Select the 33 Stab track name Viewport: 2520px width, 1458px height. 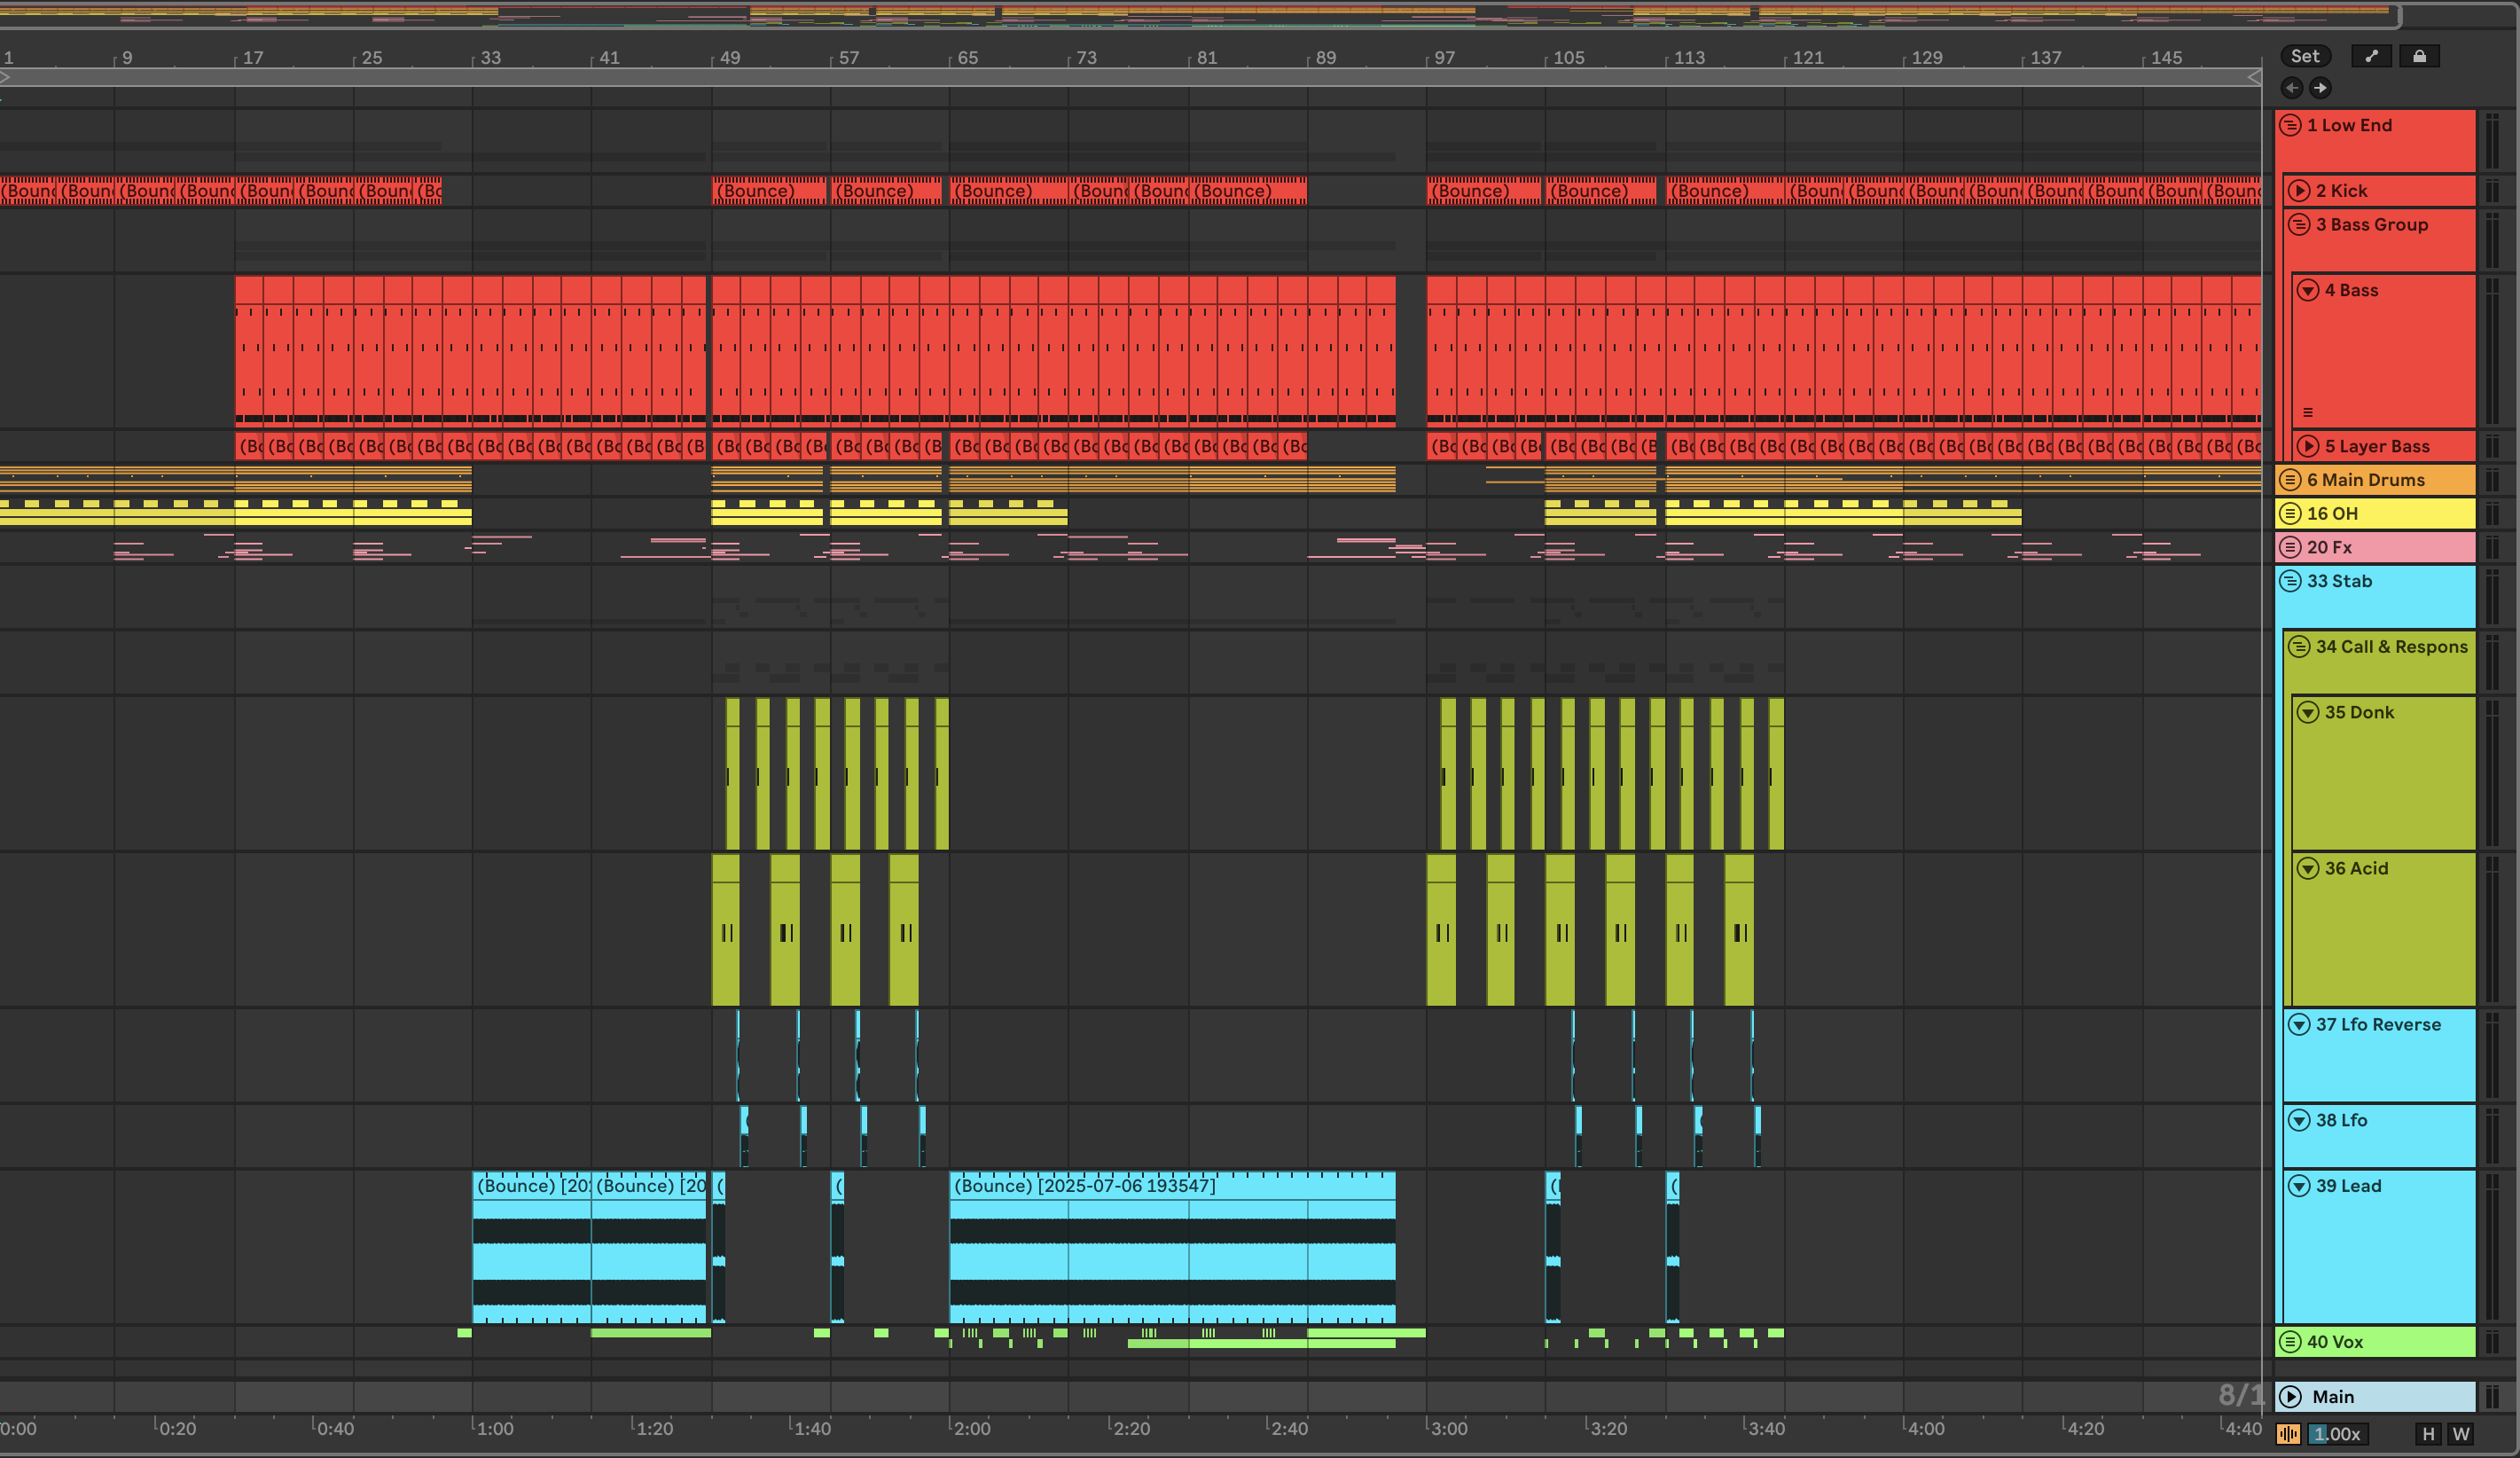pos(2339,581)
